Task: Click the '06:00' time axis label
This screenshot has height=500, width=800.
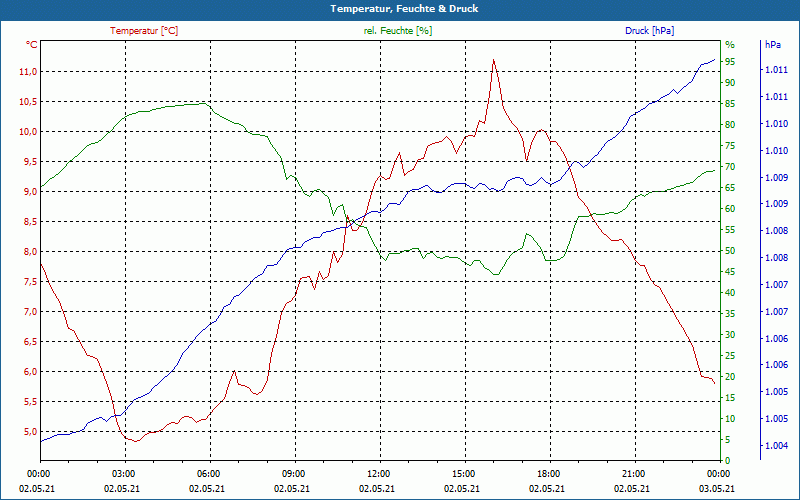Action: [x=207, y=474]
